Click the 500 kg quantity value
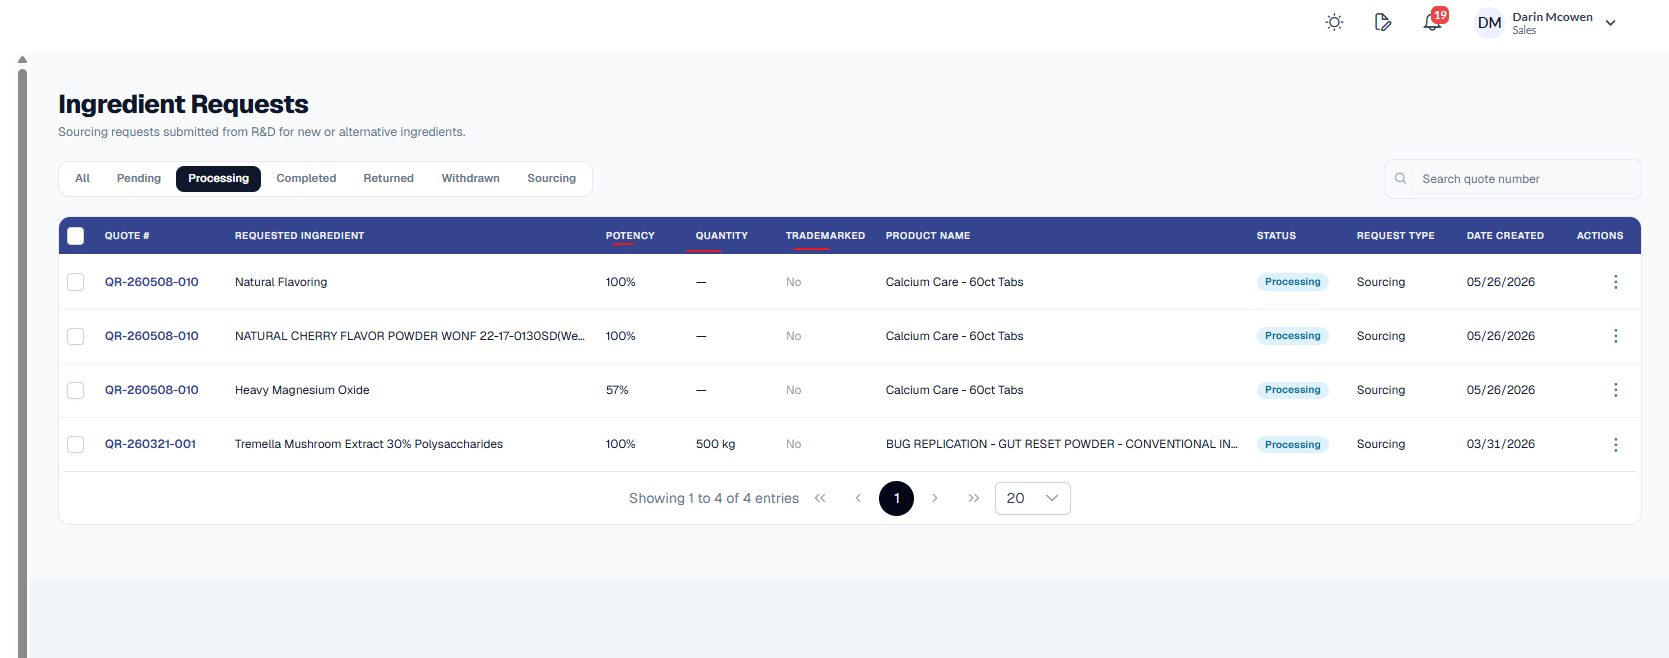The height and width of the screenshot is (658, 1669). click(715, 444)
